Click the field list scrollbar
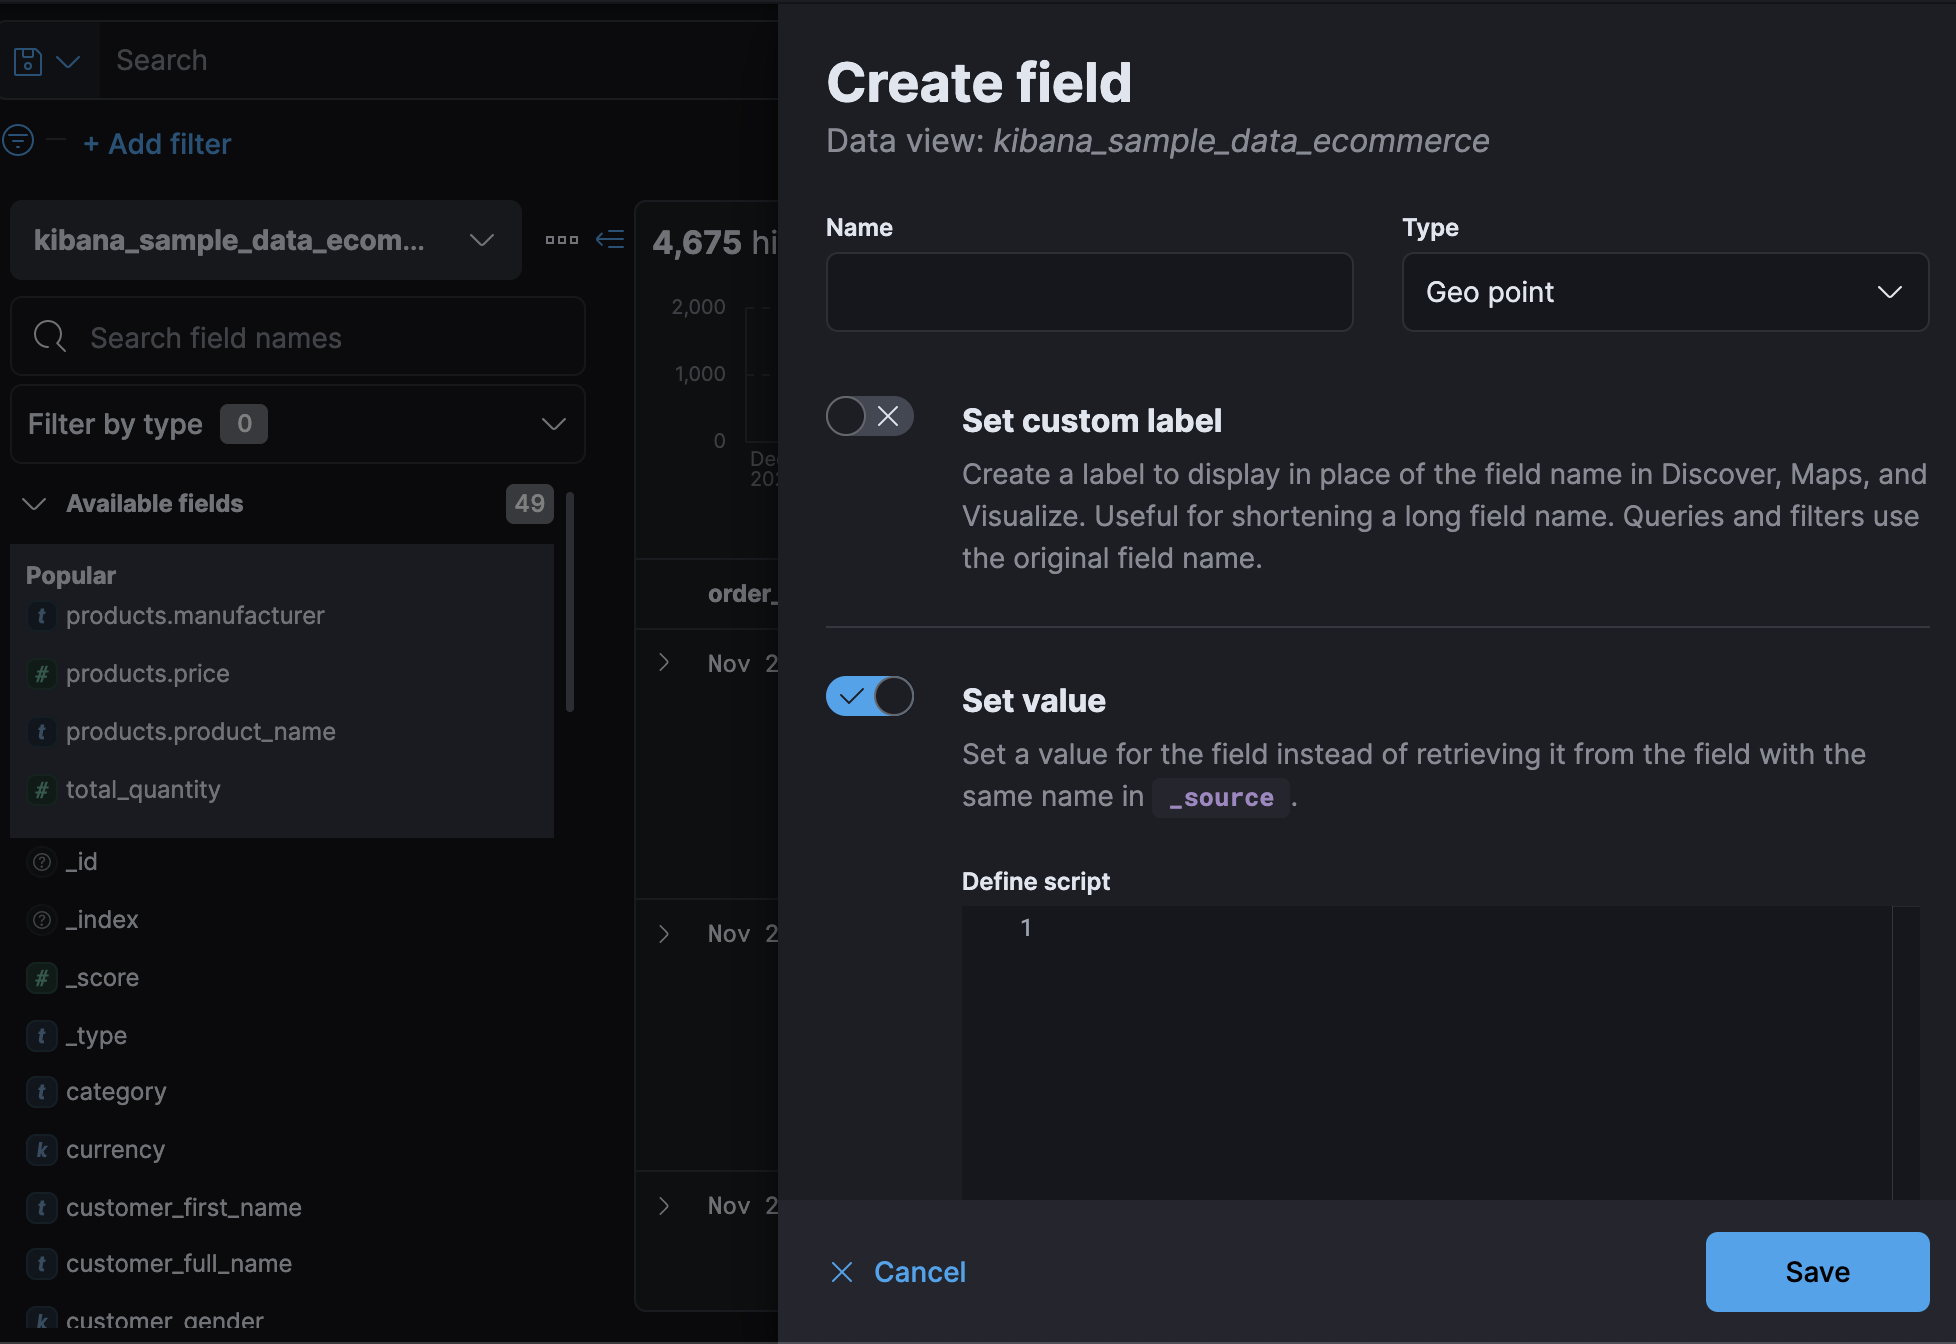This screenshot has height=1344, width=1956. (x=570, y=602)
